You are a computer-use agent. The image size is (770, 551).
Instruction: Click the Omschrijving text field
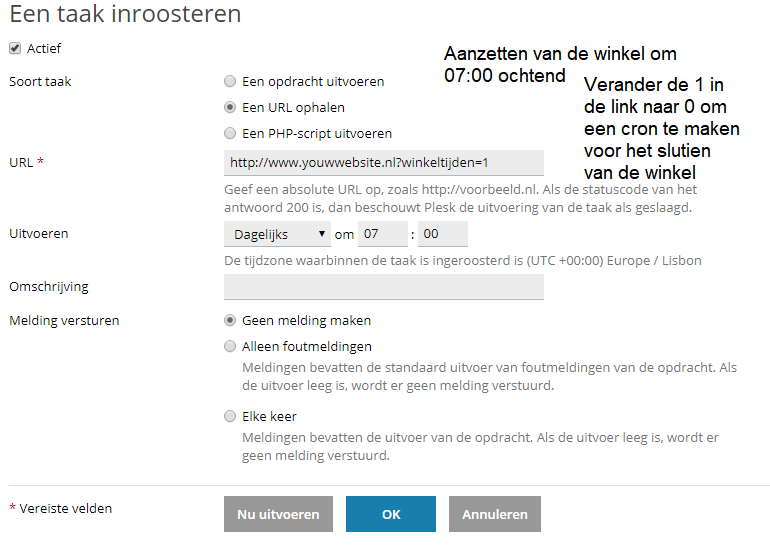[x=384, y=287]
